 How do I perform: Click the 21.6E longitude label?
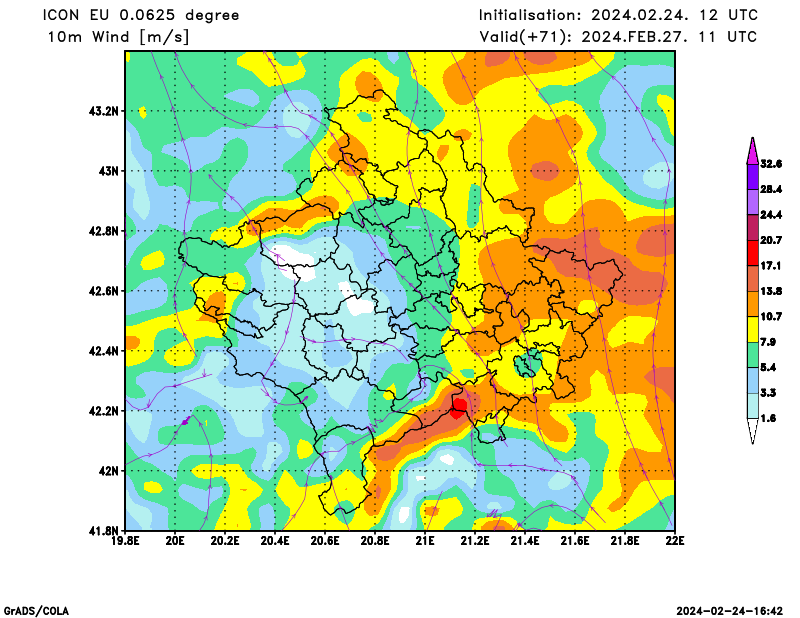pyautogui.click(x=575, y=540)
